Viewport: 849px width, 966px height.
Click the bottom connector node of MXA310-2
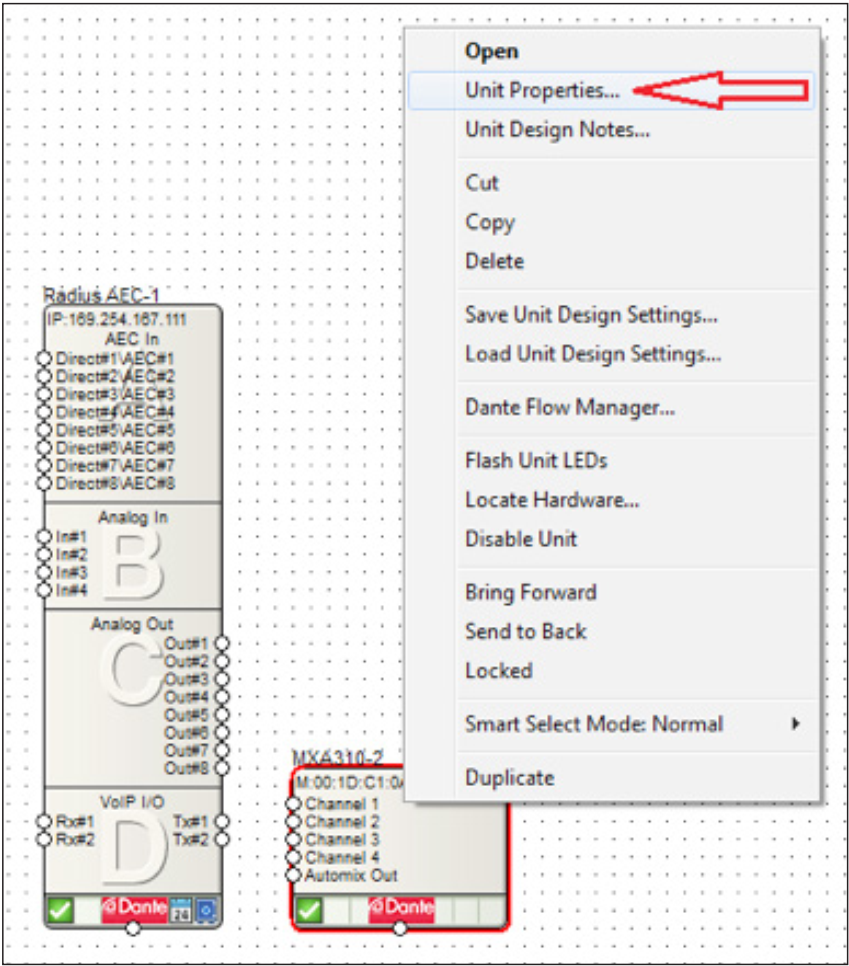pyautogui.click(x=400, y=929)
